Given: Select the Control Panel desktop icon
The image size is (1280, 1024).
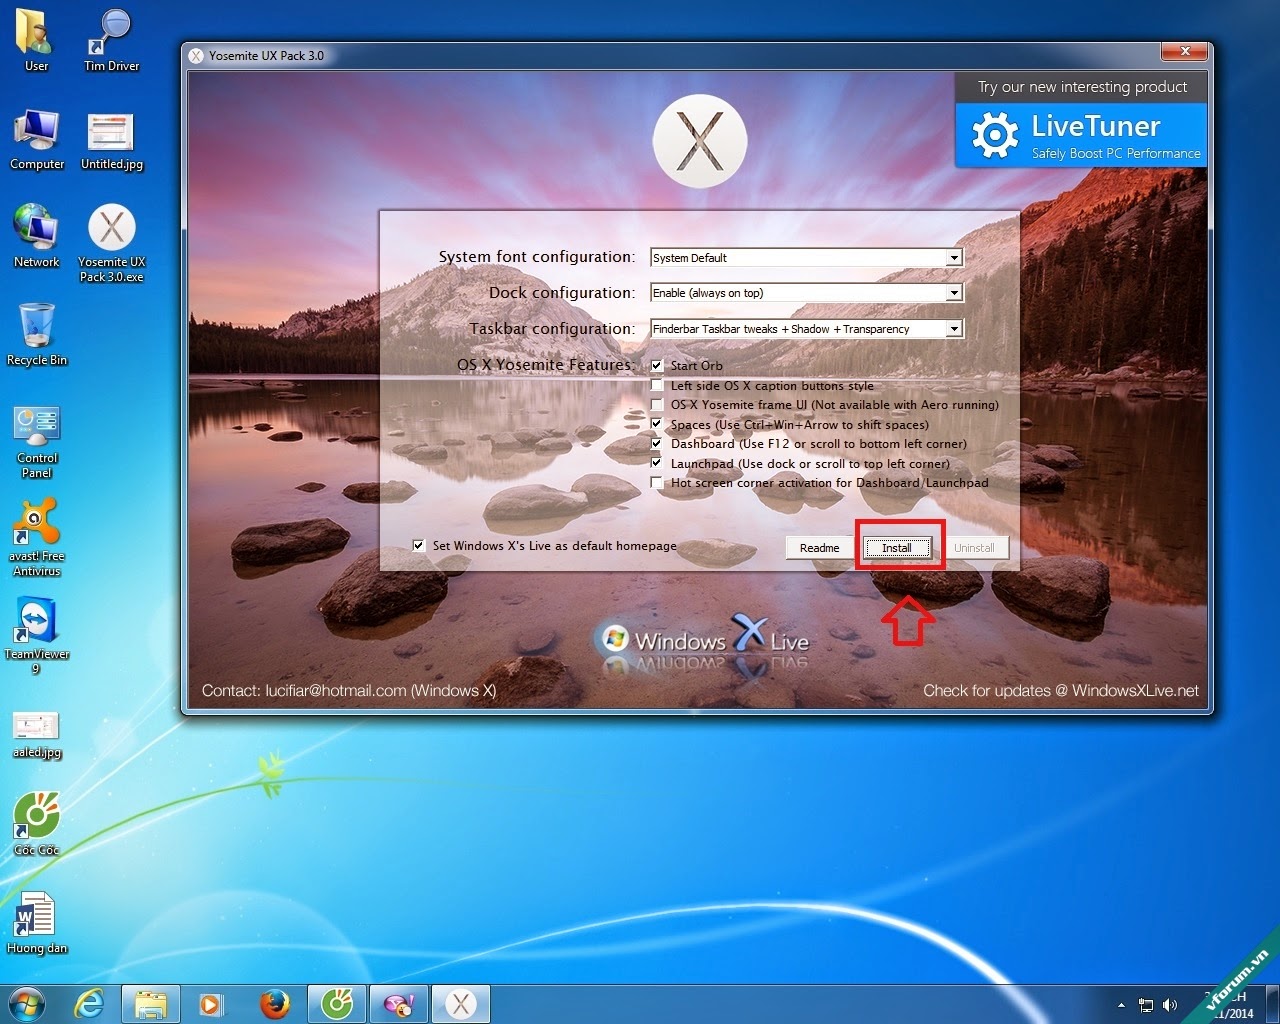Looking at the screenshot, I should click(x=37, y=441).
